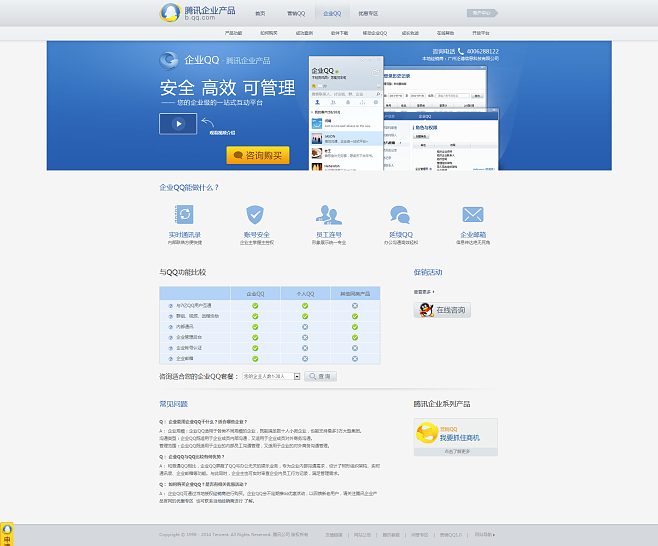Switch to the 营销QQ tab
The width and height of the screenshot is (658, 546).
[296, 13]
